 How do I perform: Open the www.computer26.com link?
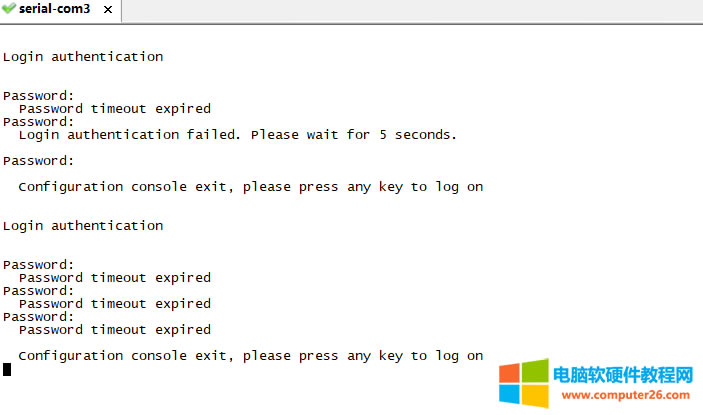point(622,395)
